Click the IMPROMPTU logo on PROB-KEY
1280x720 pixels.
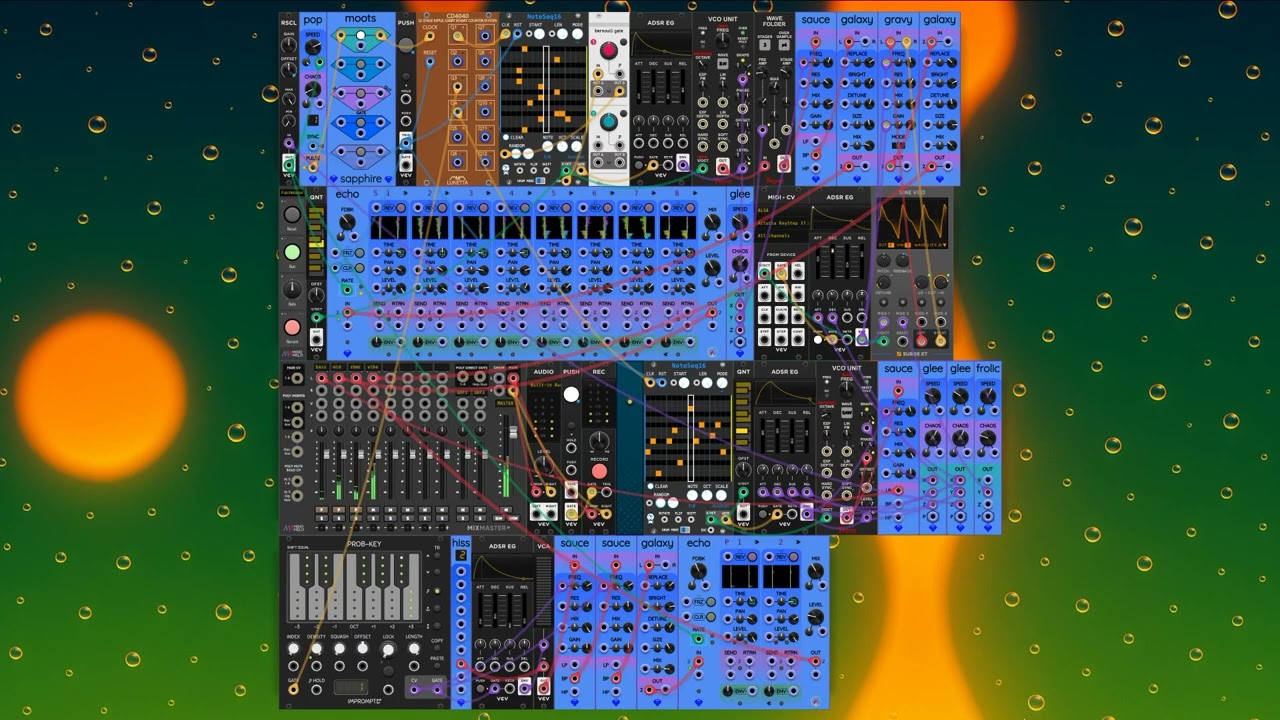coord(363,702)
